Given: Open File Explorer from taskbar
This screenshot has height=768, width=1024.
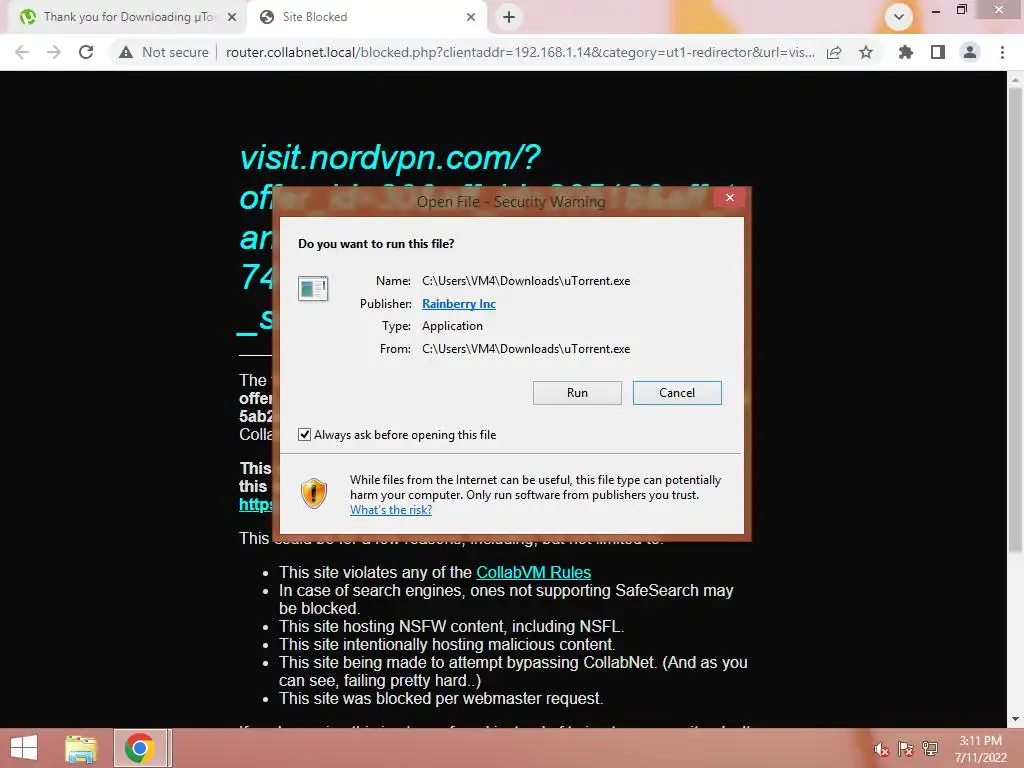Looking at the screenshot, I should tap(81, 748).
